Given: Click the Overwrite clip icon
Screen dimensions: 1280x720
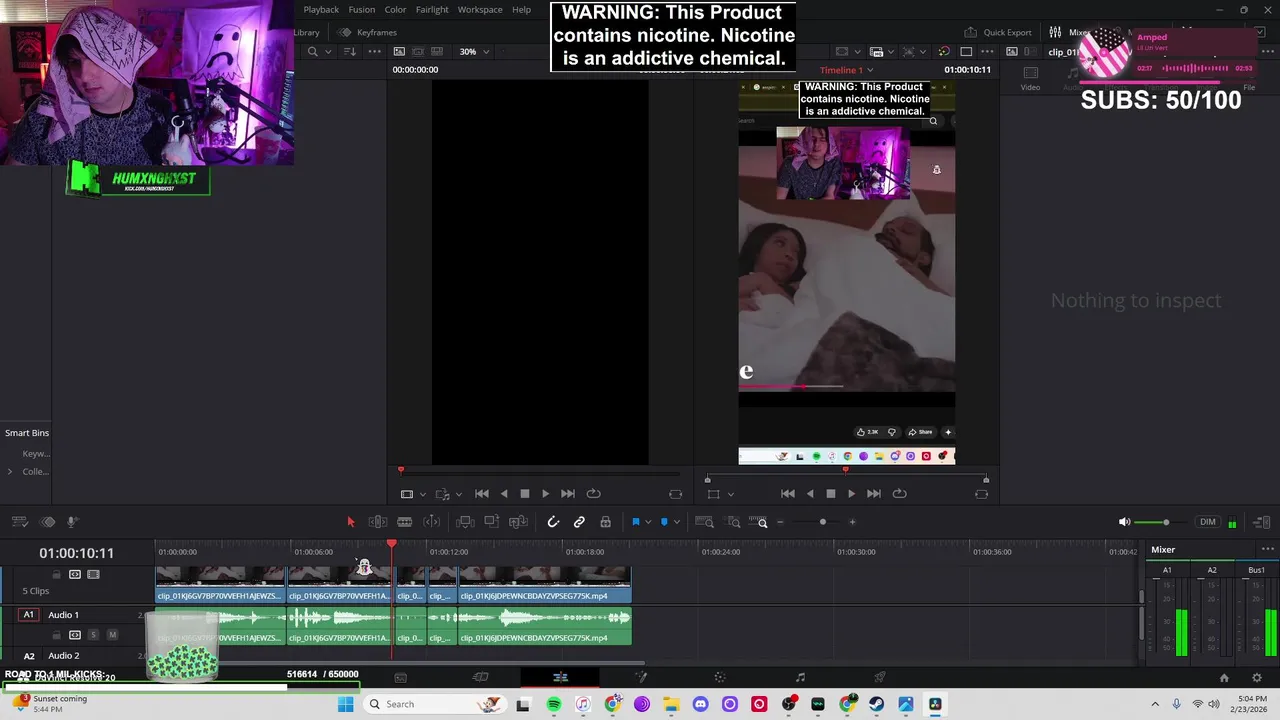Looking at the screenshot, I should click(491, 522).
